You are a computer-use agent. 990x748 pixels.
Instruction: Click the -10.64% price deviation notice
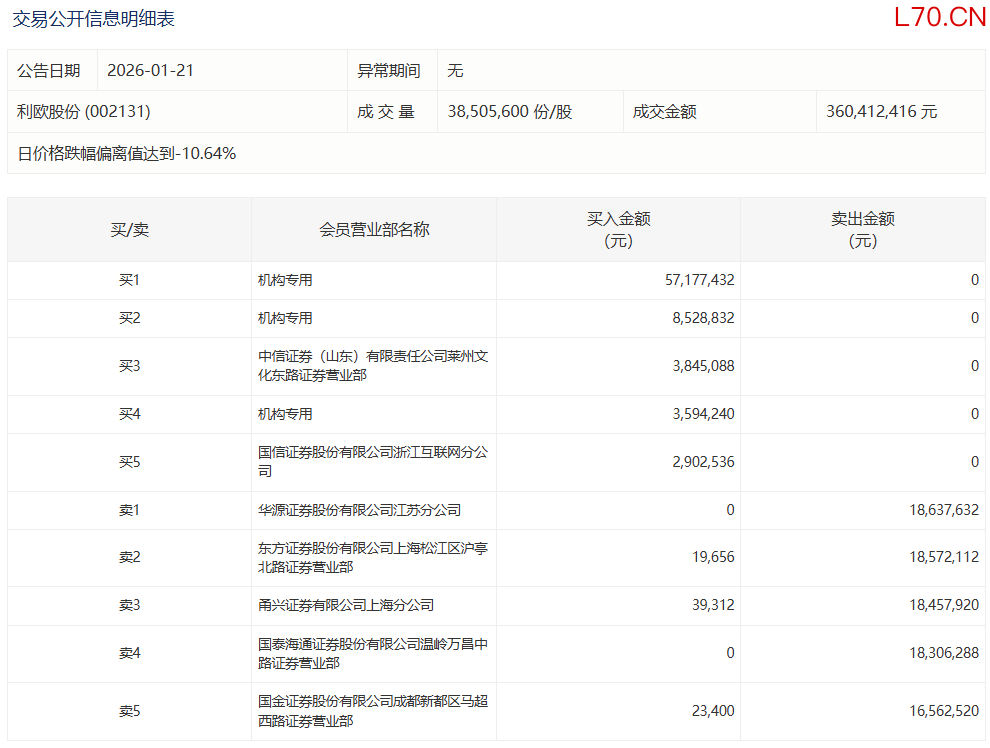[127, 154]
